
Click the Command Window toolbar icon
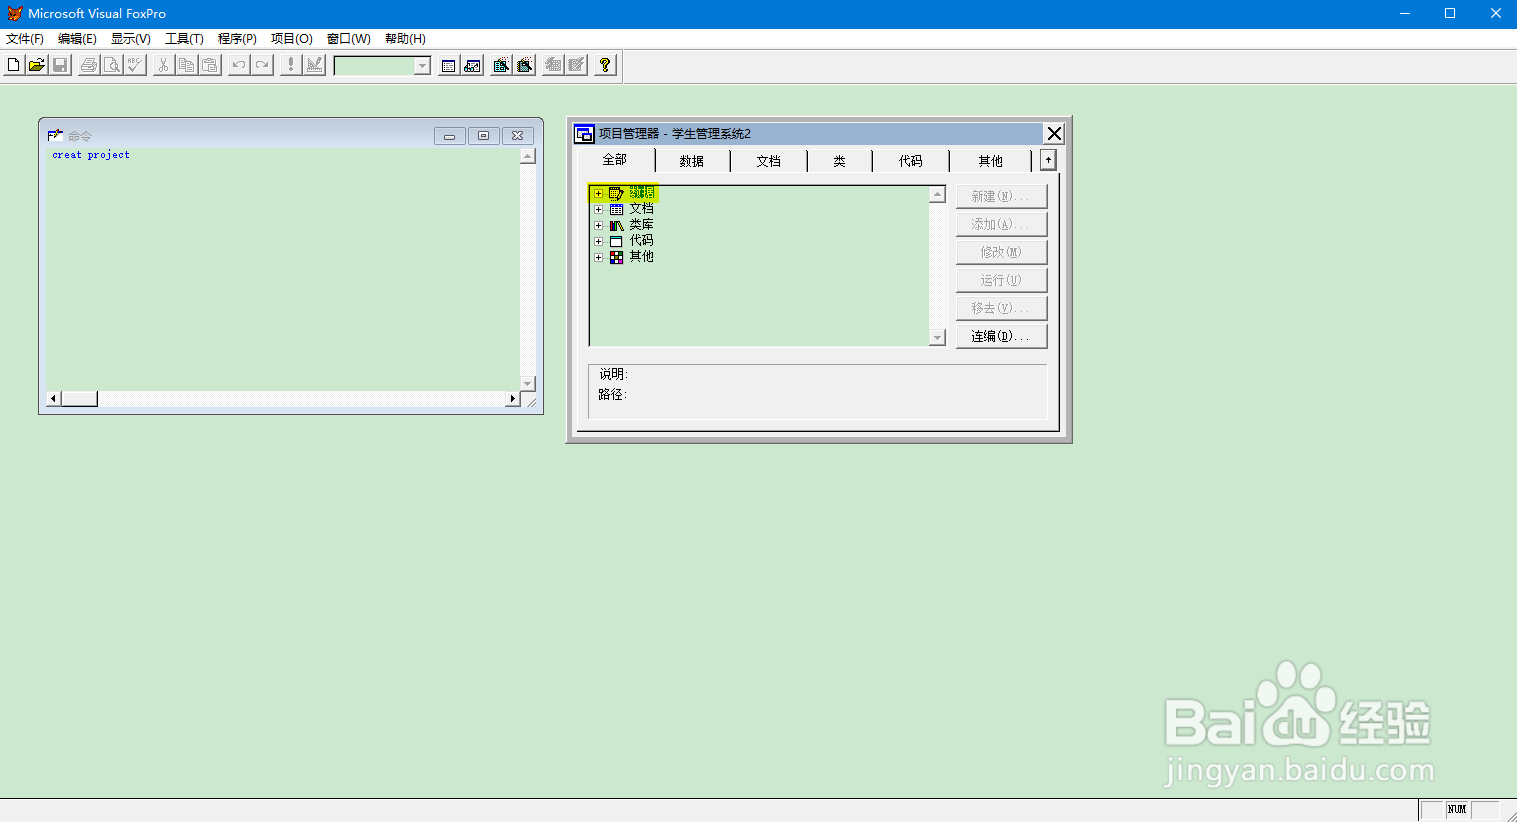449,65
